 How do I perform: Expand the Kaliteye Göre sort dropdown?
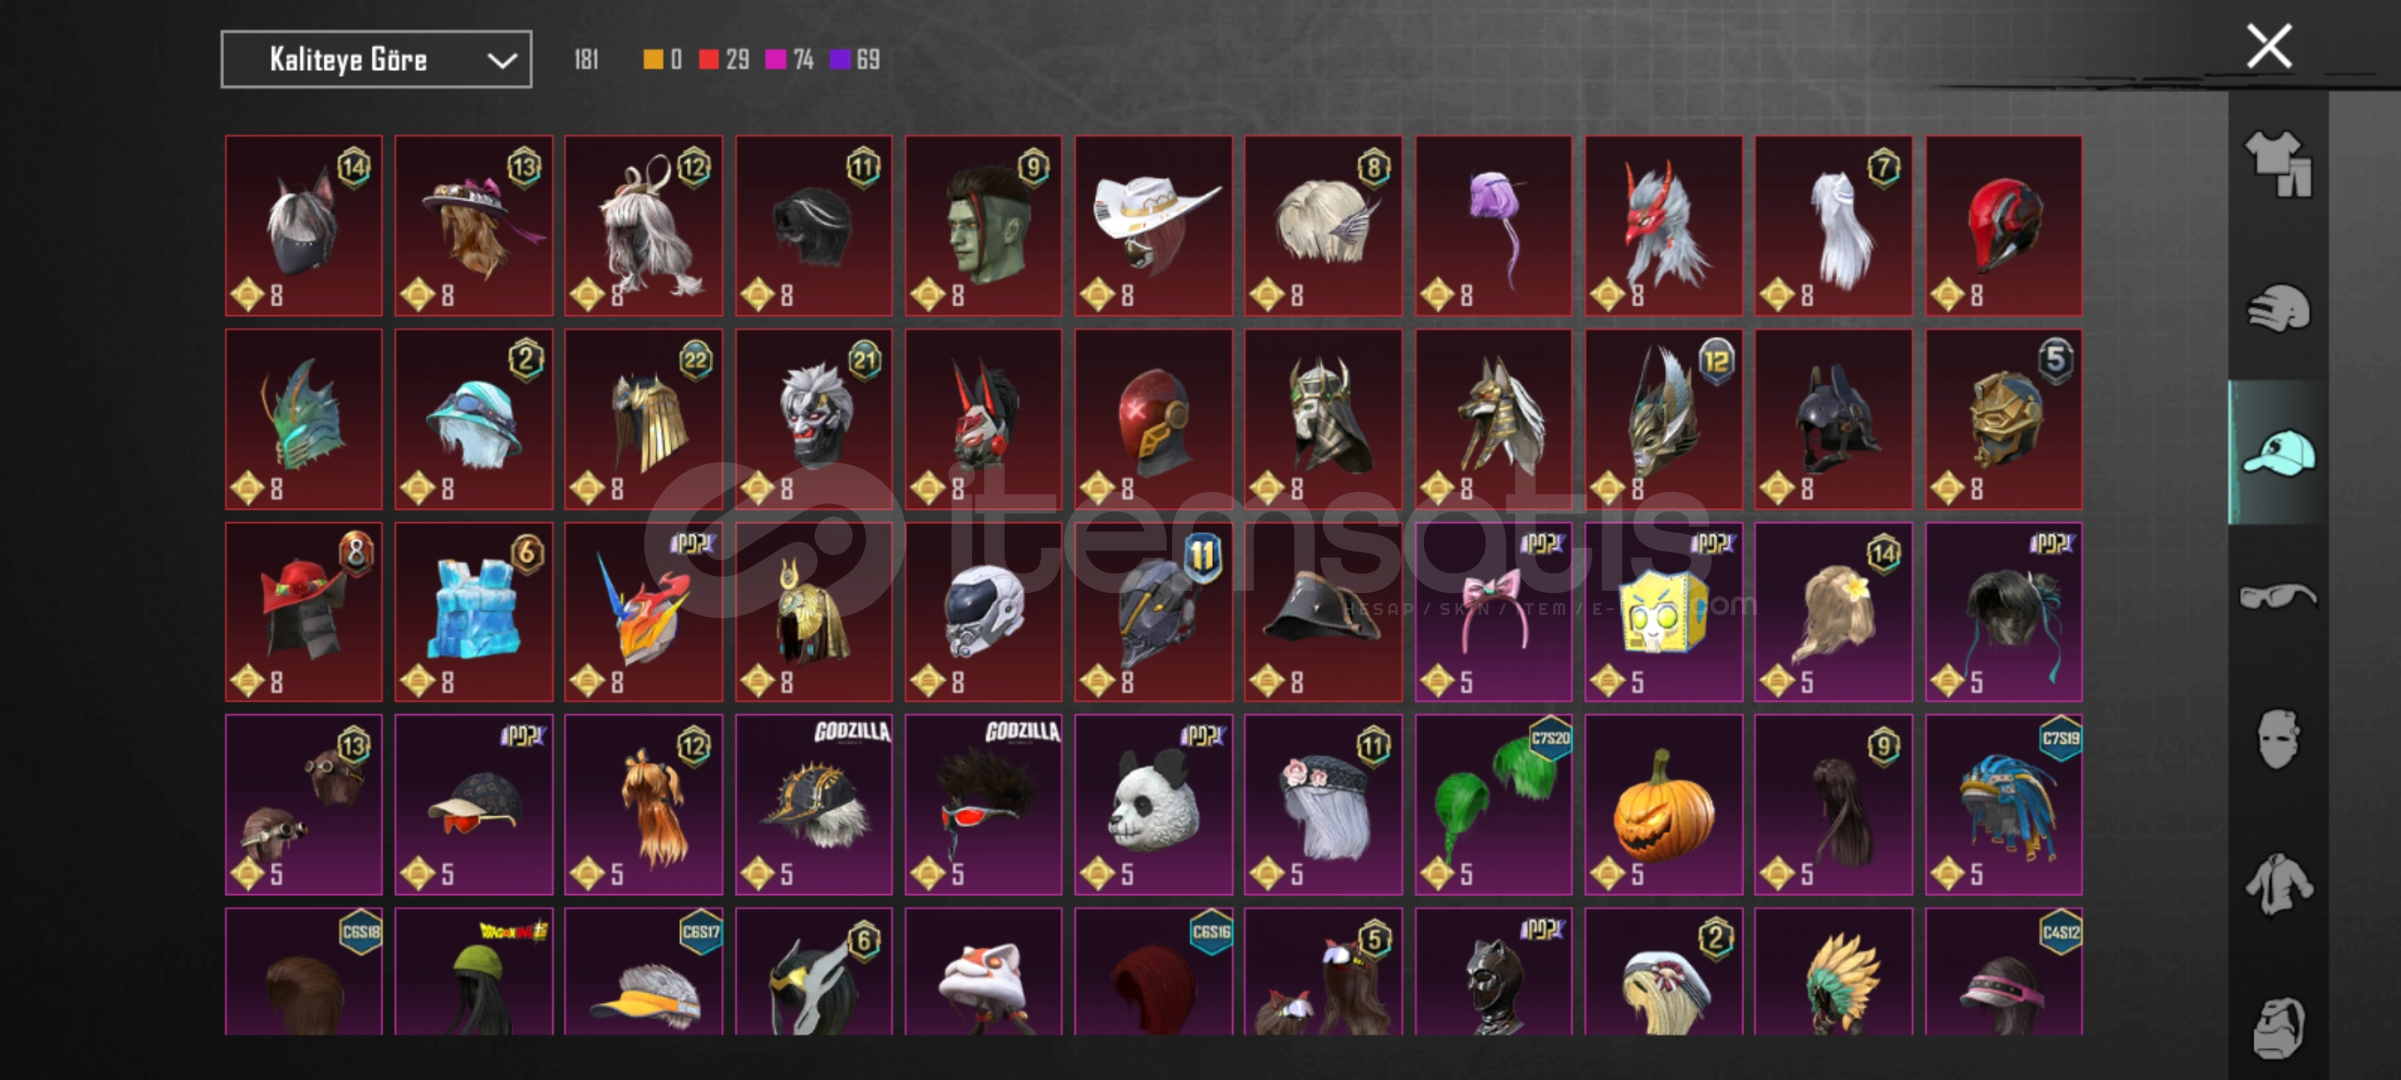(376, 60)
